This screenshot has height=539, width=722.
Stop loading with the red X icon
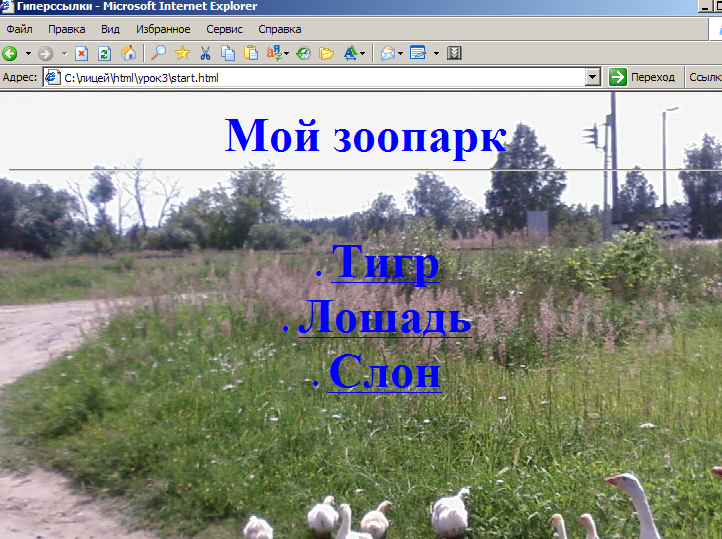[82, 53]
